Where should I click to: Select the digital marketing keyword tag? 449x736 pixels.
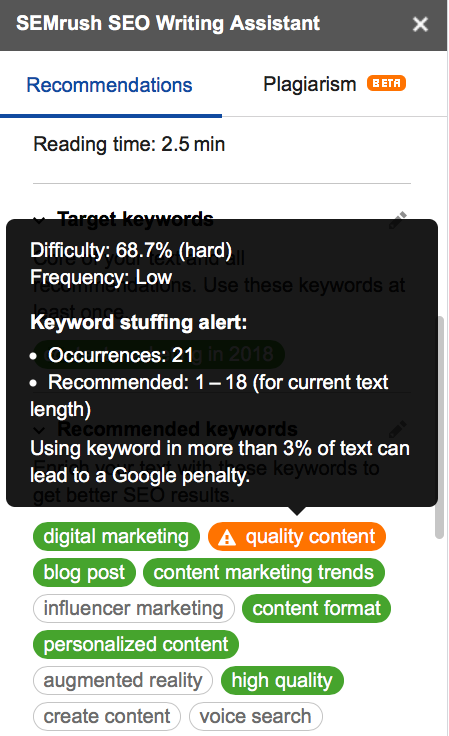point(116,537)
